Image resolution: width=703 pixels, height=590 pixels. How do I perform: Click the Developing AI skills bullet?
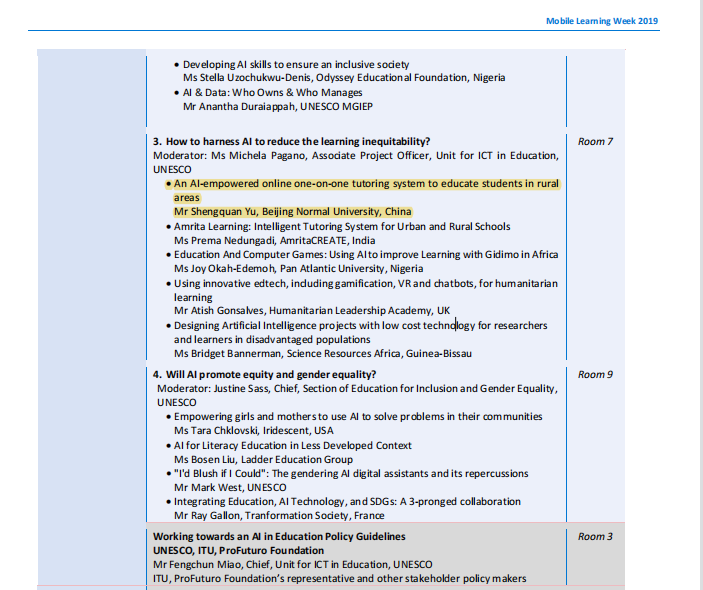tap(296, 64)
